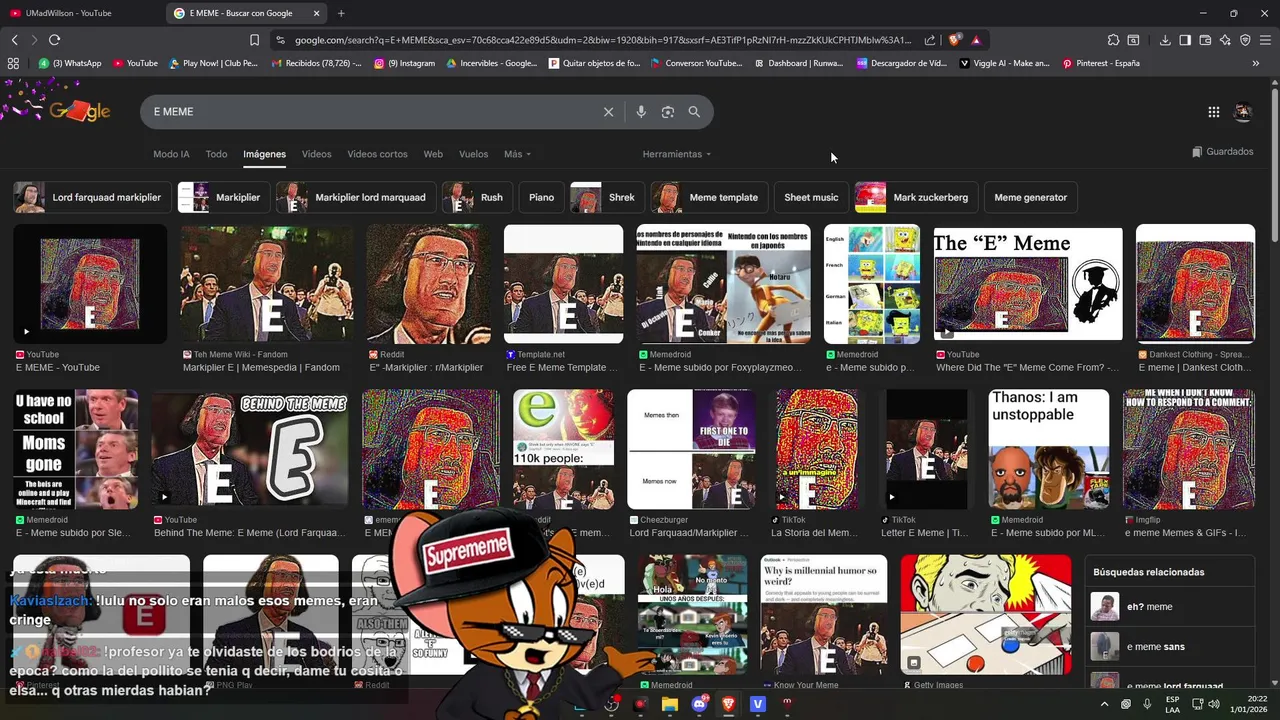
Task: Filter images by the Rush chip
Action: coord(477,197)
